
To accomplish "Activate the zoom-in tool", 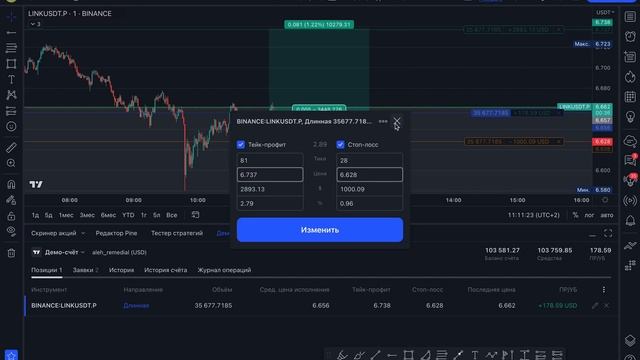I will (x=11, y=163).
